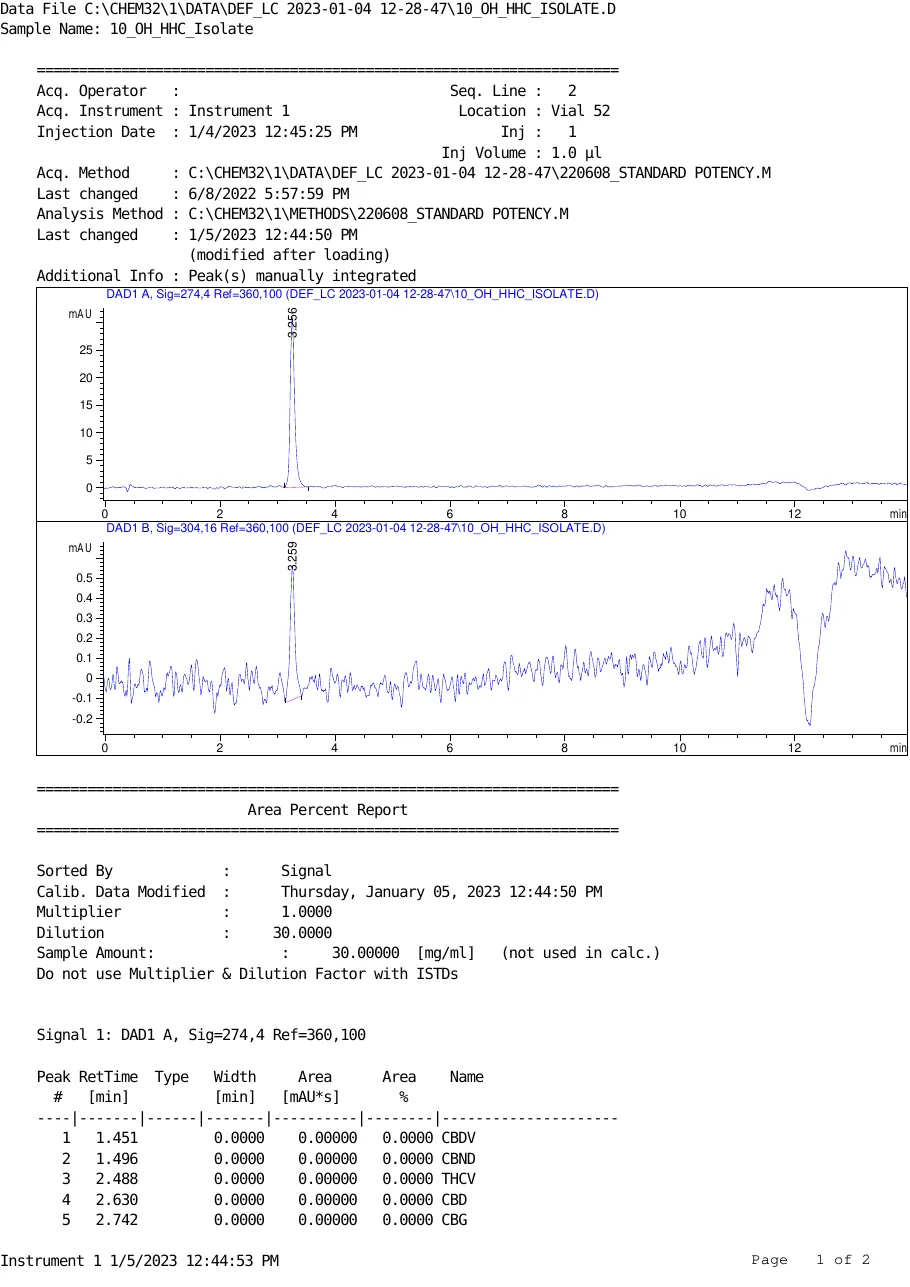This screenshot has width=910, height=1287.
Task: Click the Width column header
Action: (235, 1077)
